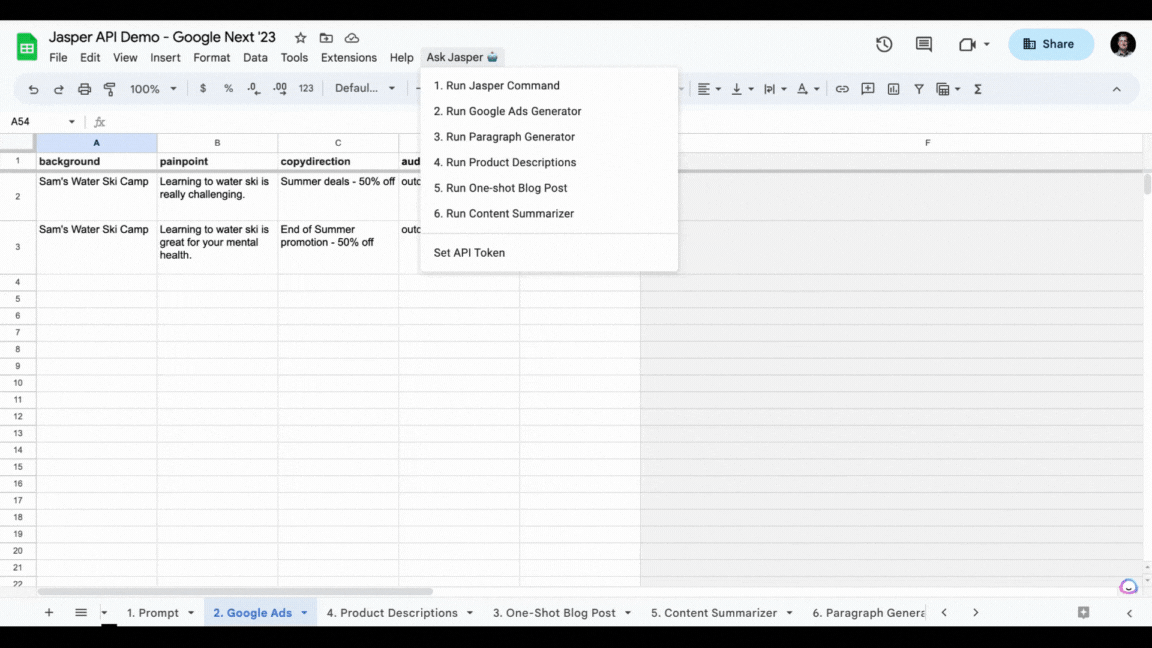This screenshot has width=1152, height=648.
Task: Choose Run Content Summarizer
Action: click(x=549, y=214)
